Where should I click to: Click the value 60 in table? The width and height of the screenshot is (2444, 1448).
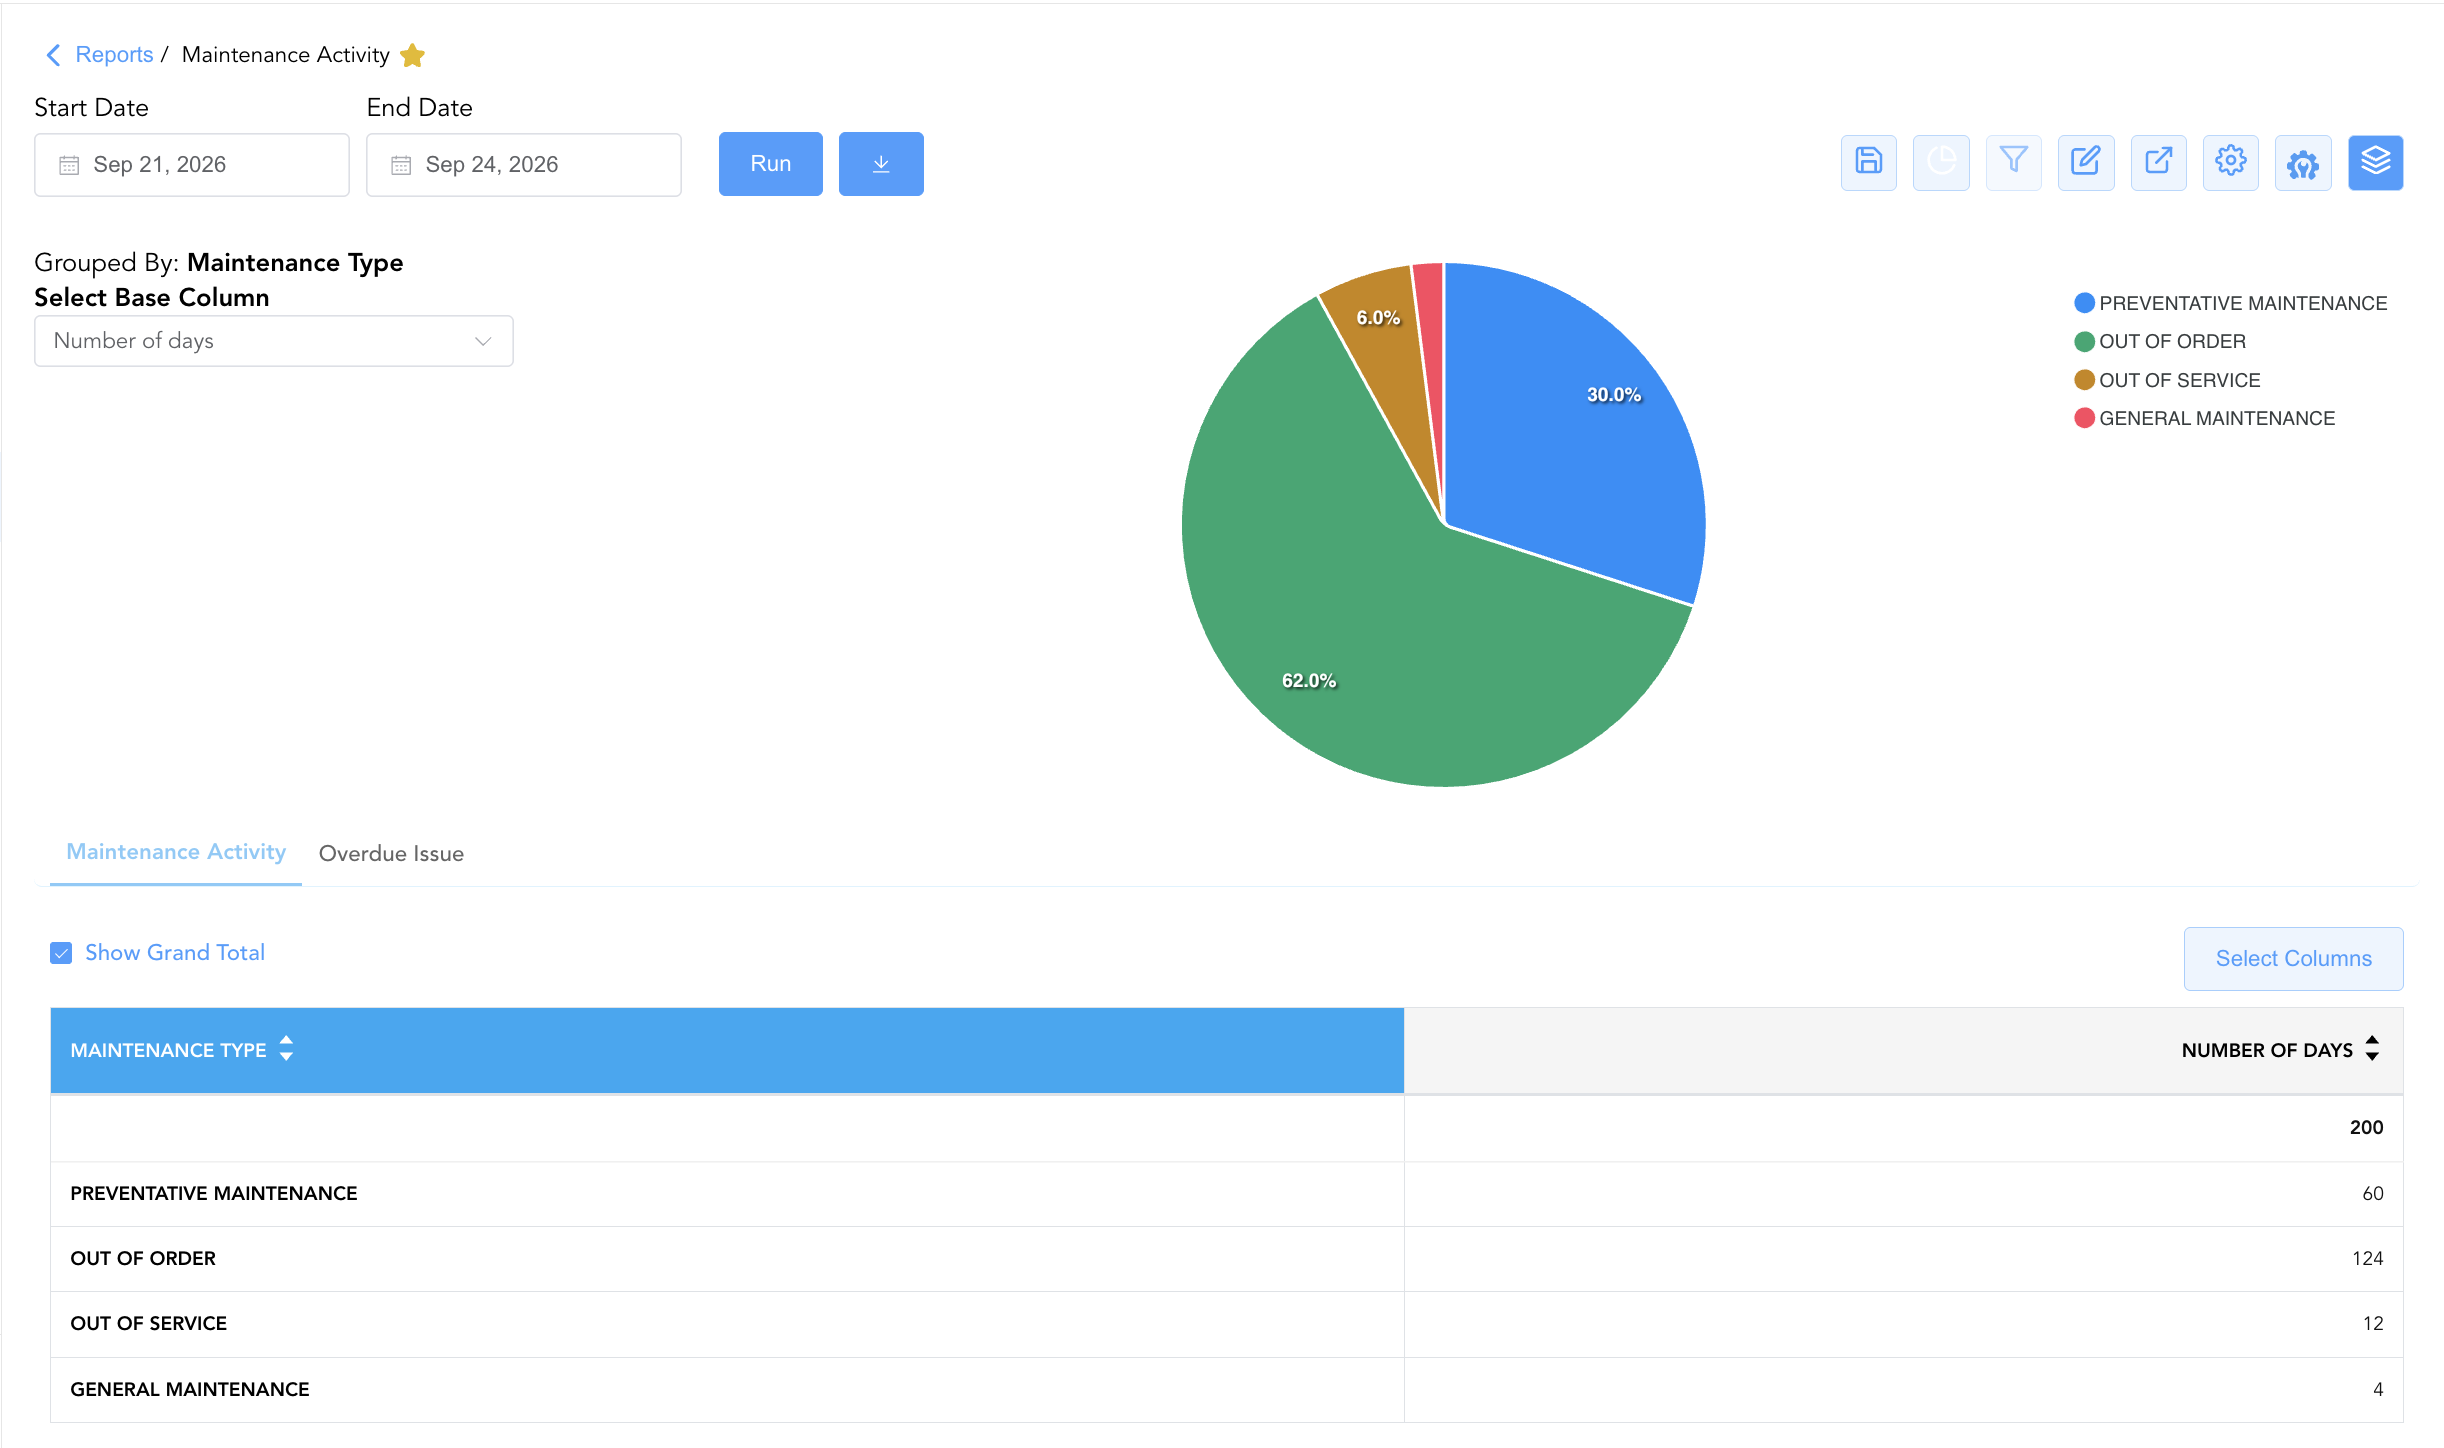coord(2373,1194)
